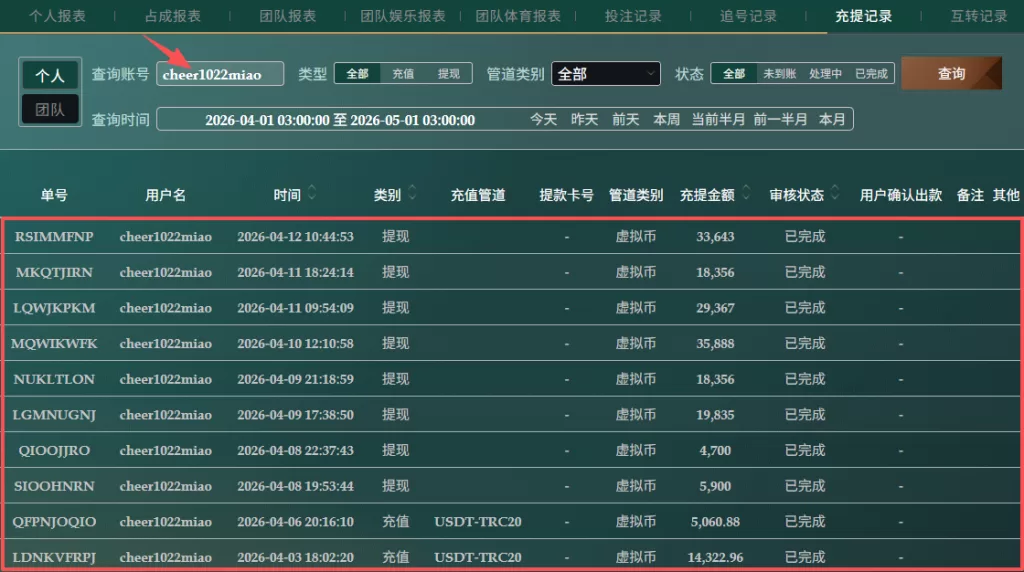Sort the table by 时间 column arrows
1024x572 pixels.
click(x=312, y=194)
